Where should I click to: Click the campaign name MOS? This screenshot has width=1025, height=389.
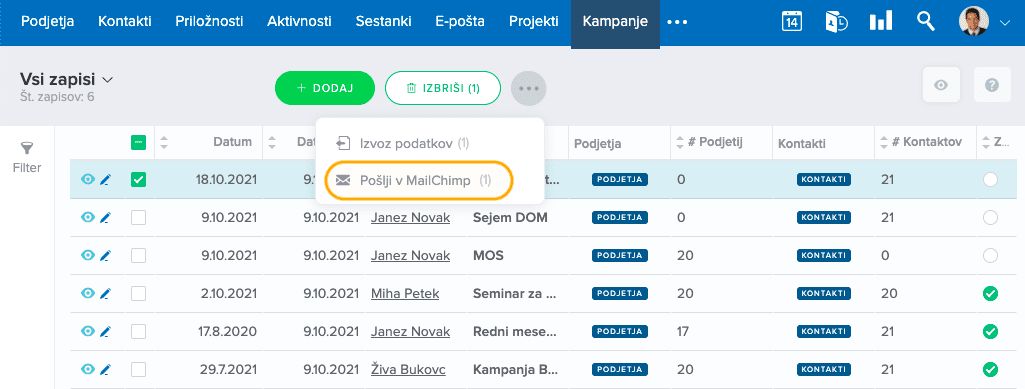pos(488,256)
